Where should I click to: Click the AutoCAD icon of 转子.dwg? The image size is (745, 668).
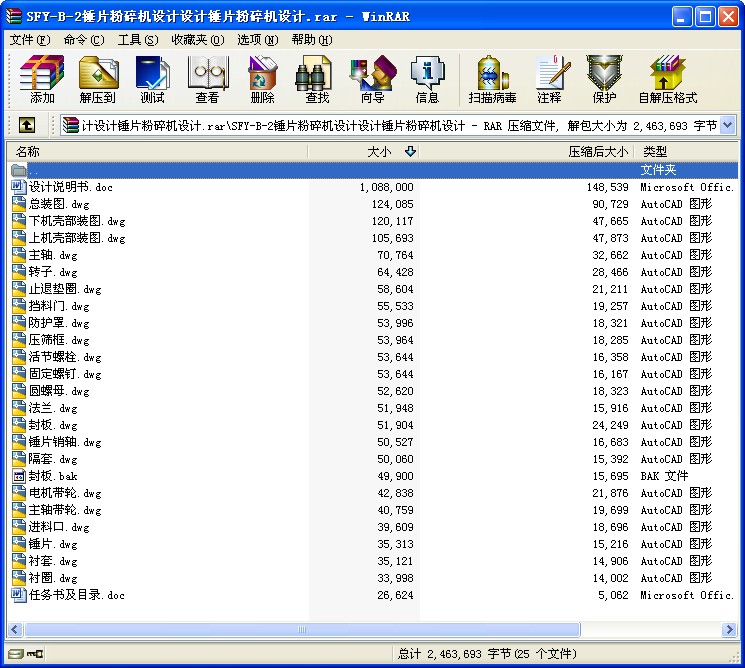pos(18,272)
